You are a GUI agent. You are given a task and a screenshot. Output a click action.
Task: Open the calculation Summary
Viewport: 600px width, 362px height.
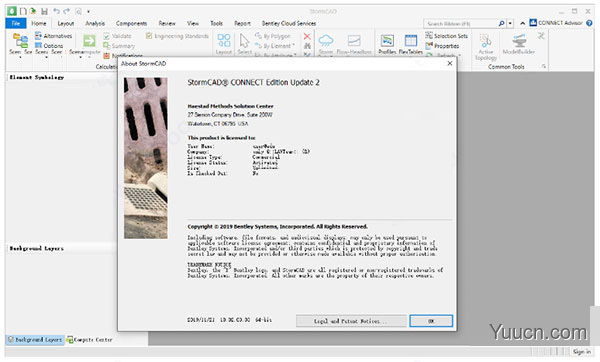pos(119,46)
